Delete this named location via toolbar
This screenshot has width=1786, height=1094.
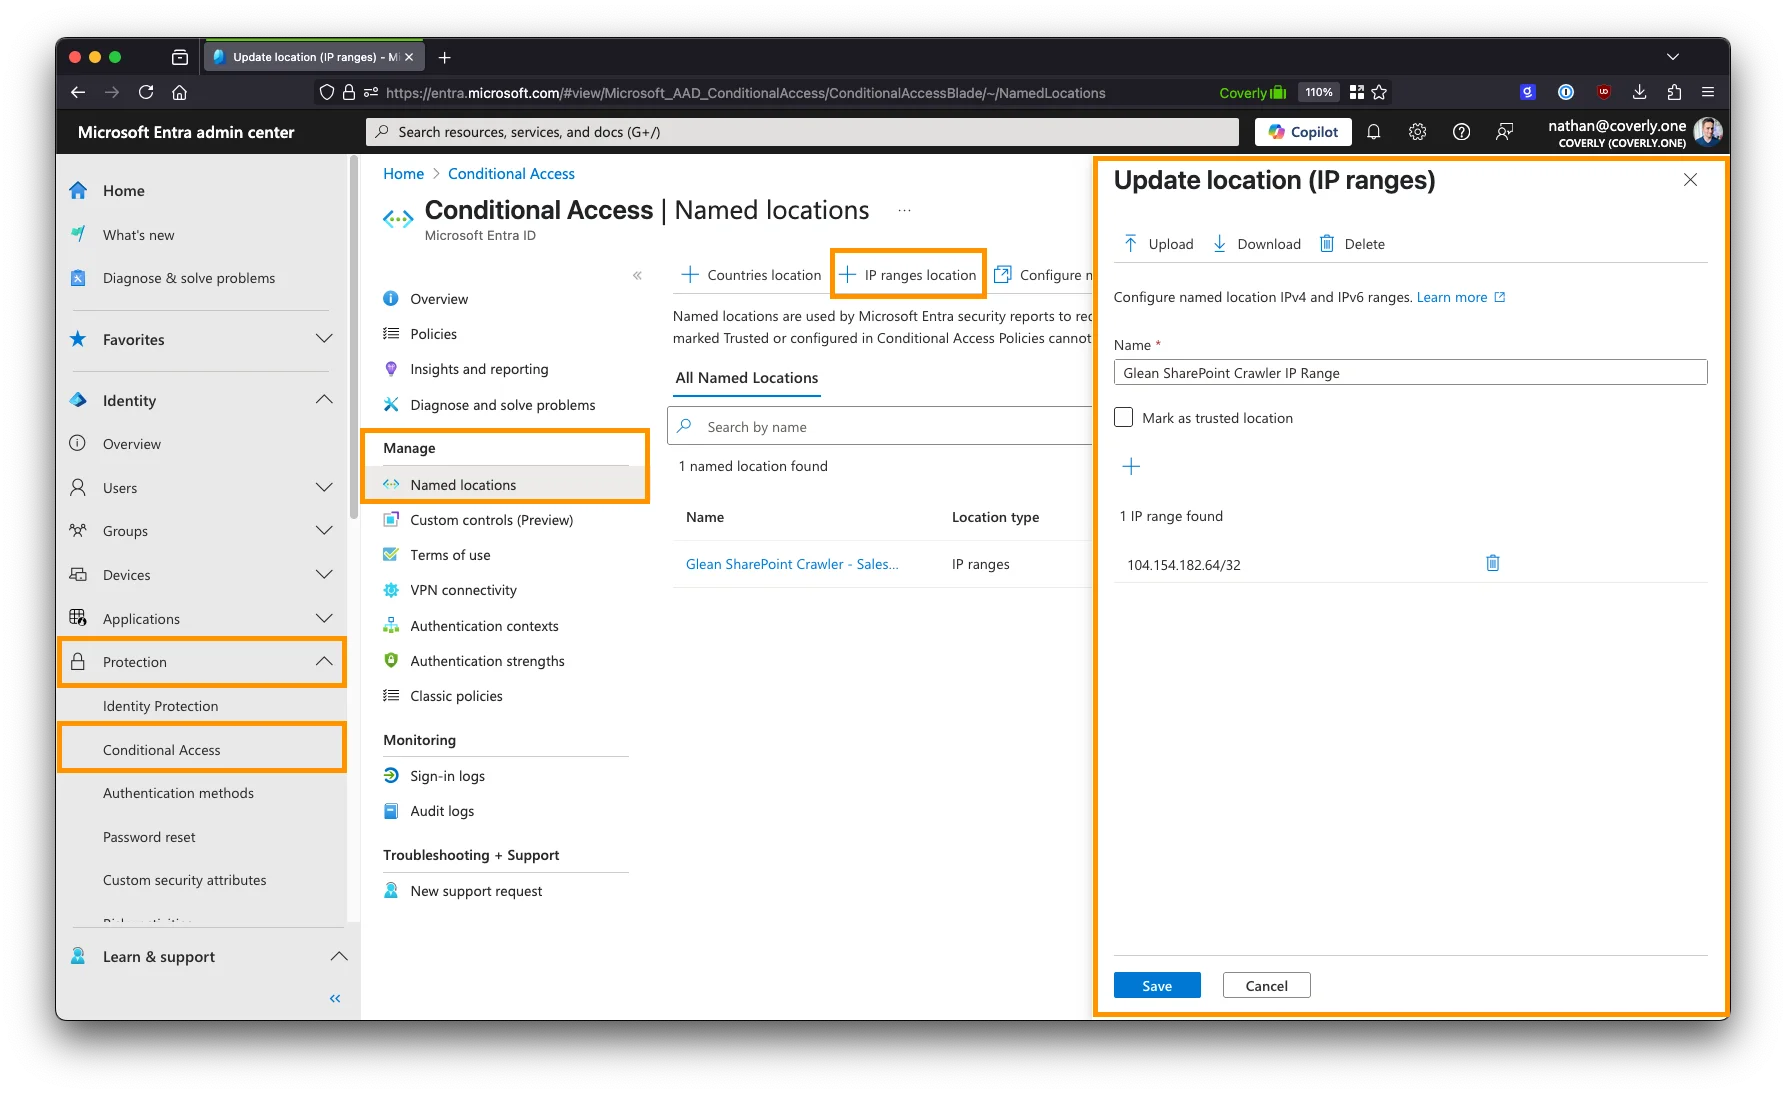[1352, 243]
